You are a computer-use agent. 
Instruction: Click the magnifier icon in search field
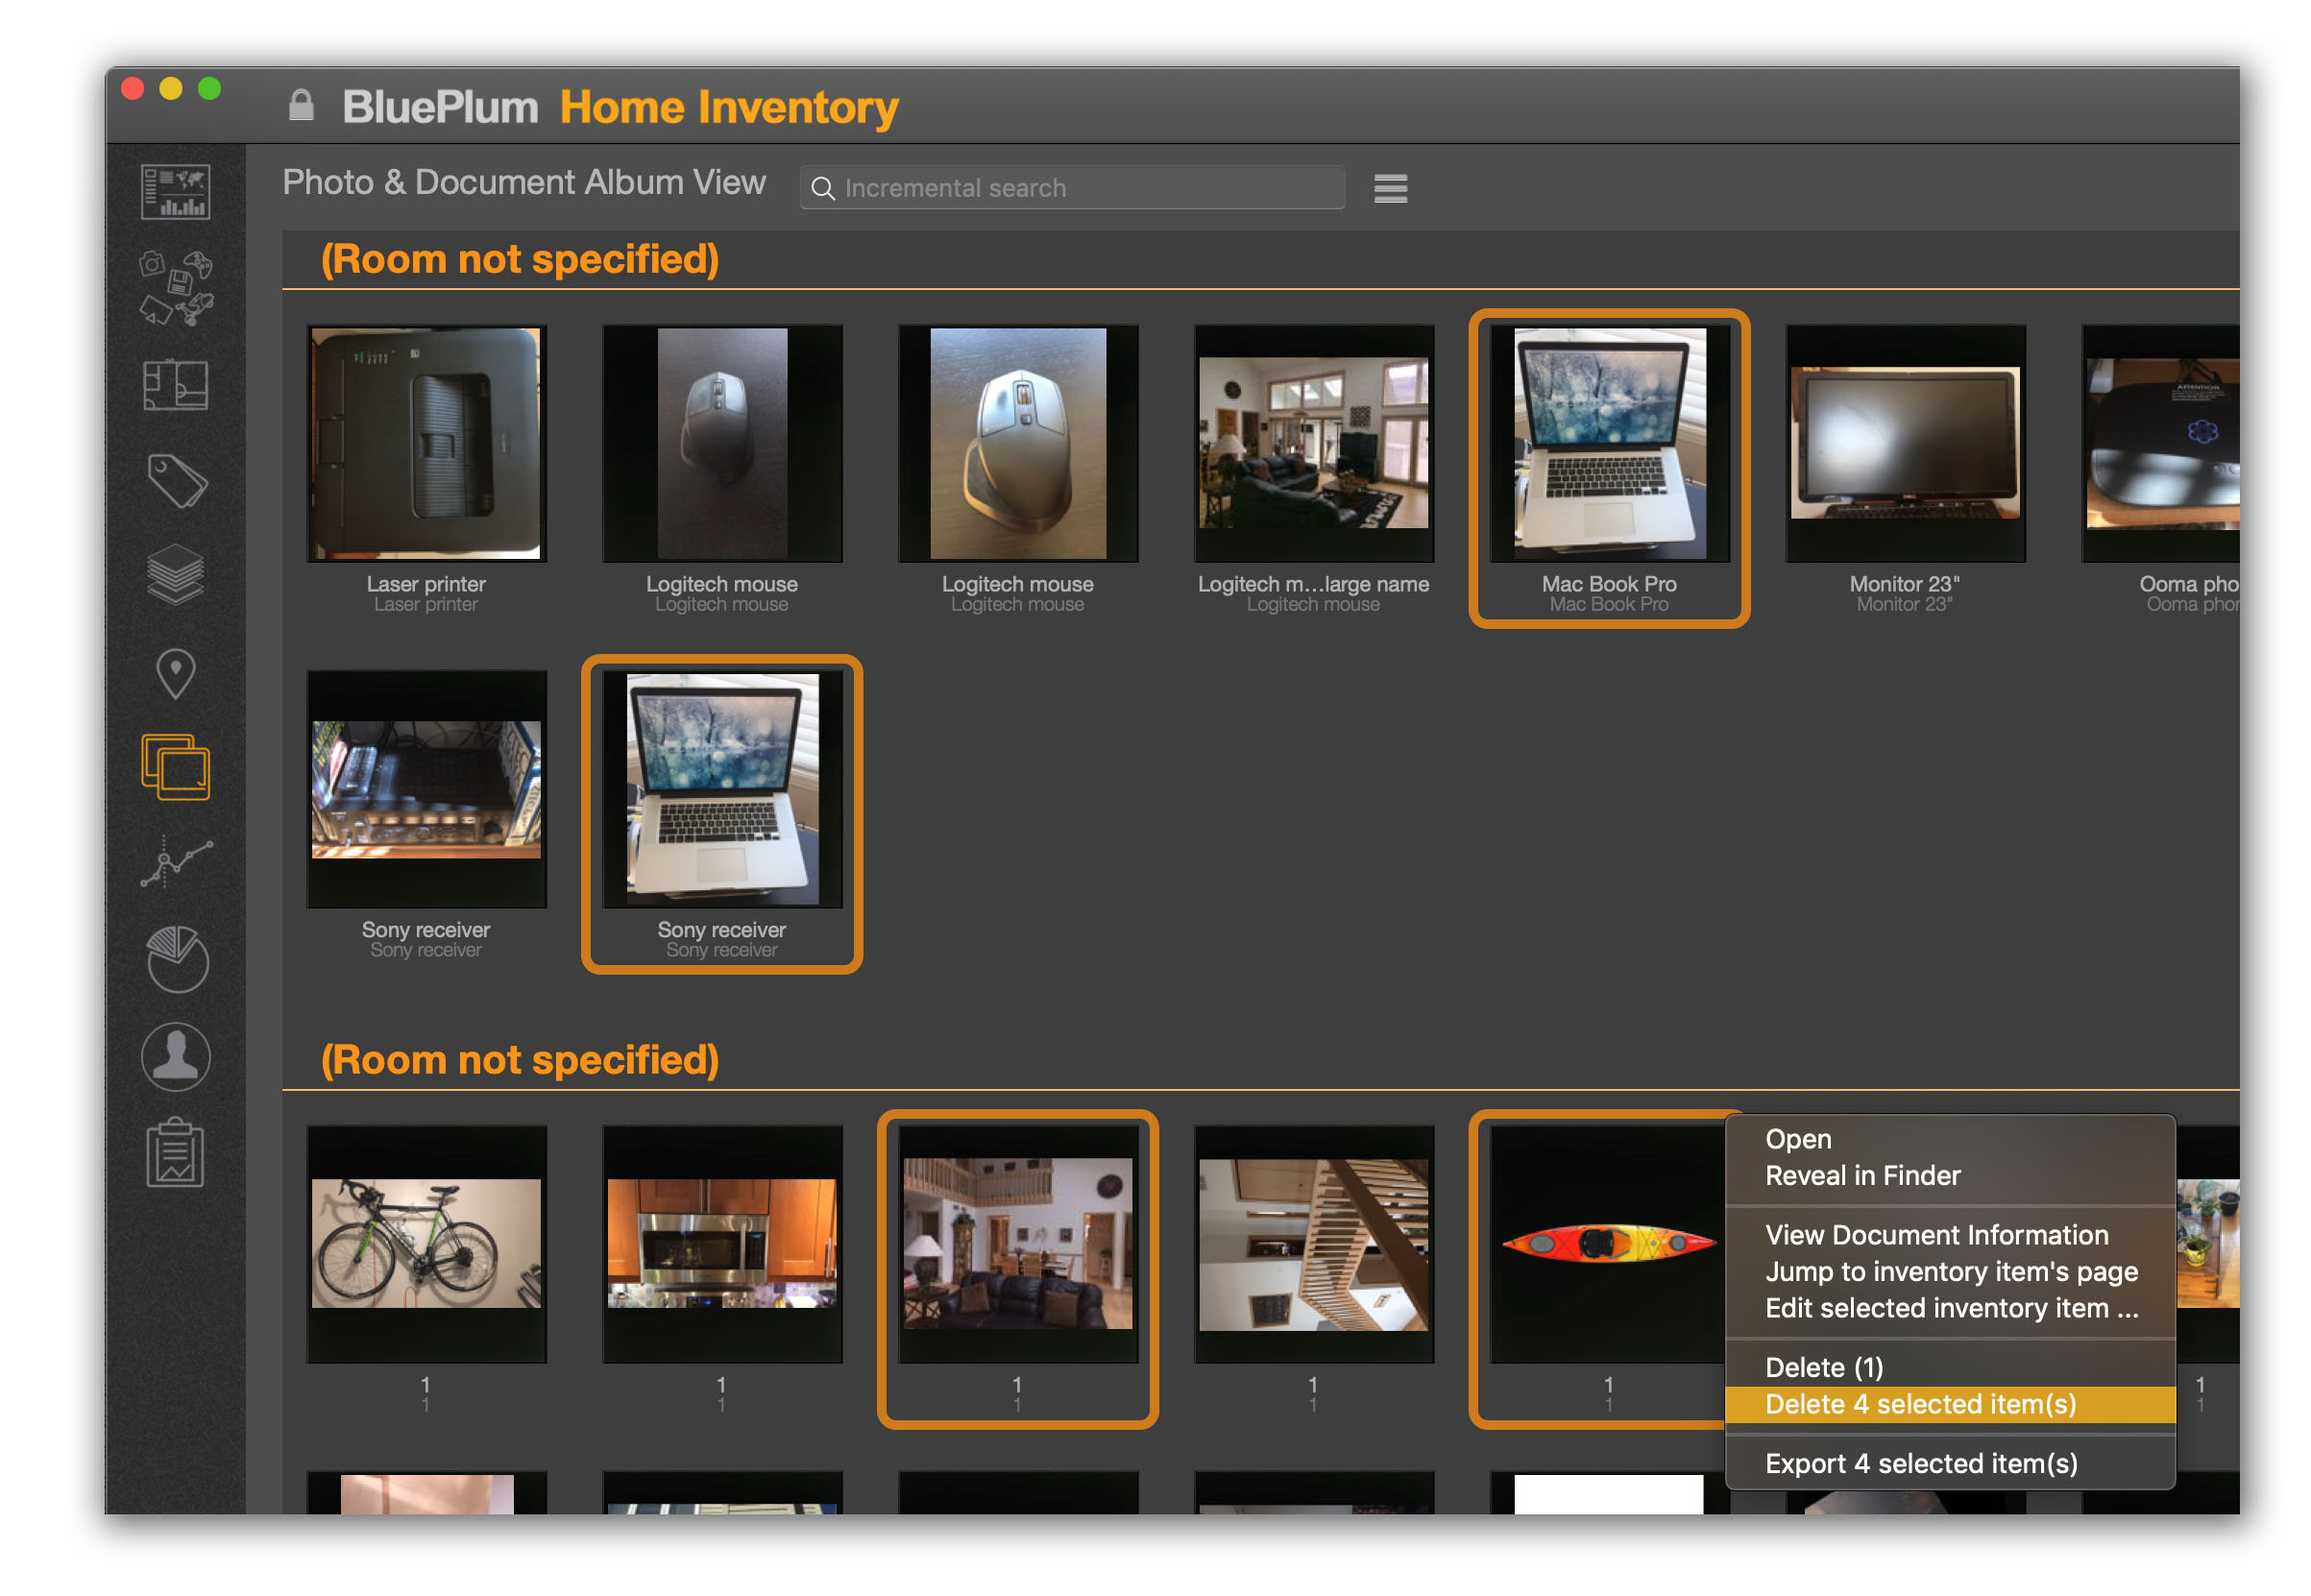point(822,188)
